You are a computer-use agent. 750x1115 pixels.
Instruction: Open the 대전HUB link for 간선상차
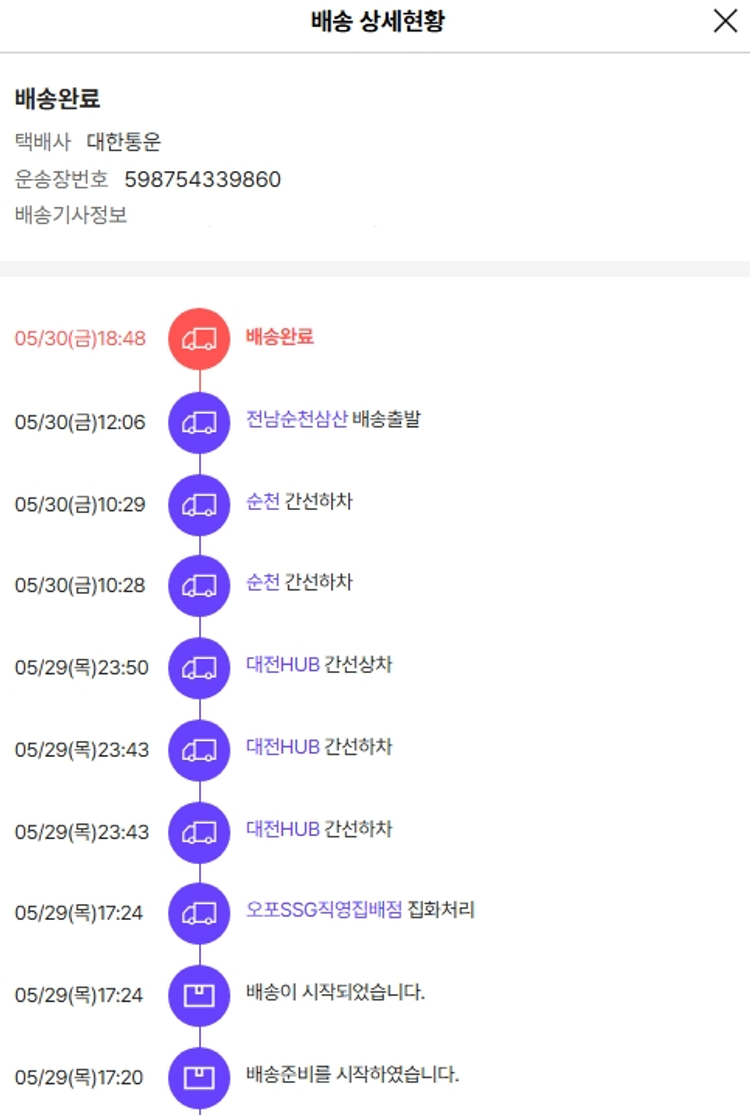tap(283, 664)
